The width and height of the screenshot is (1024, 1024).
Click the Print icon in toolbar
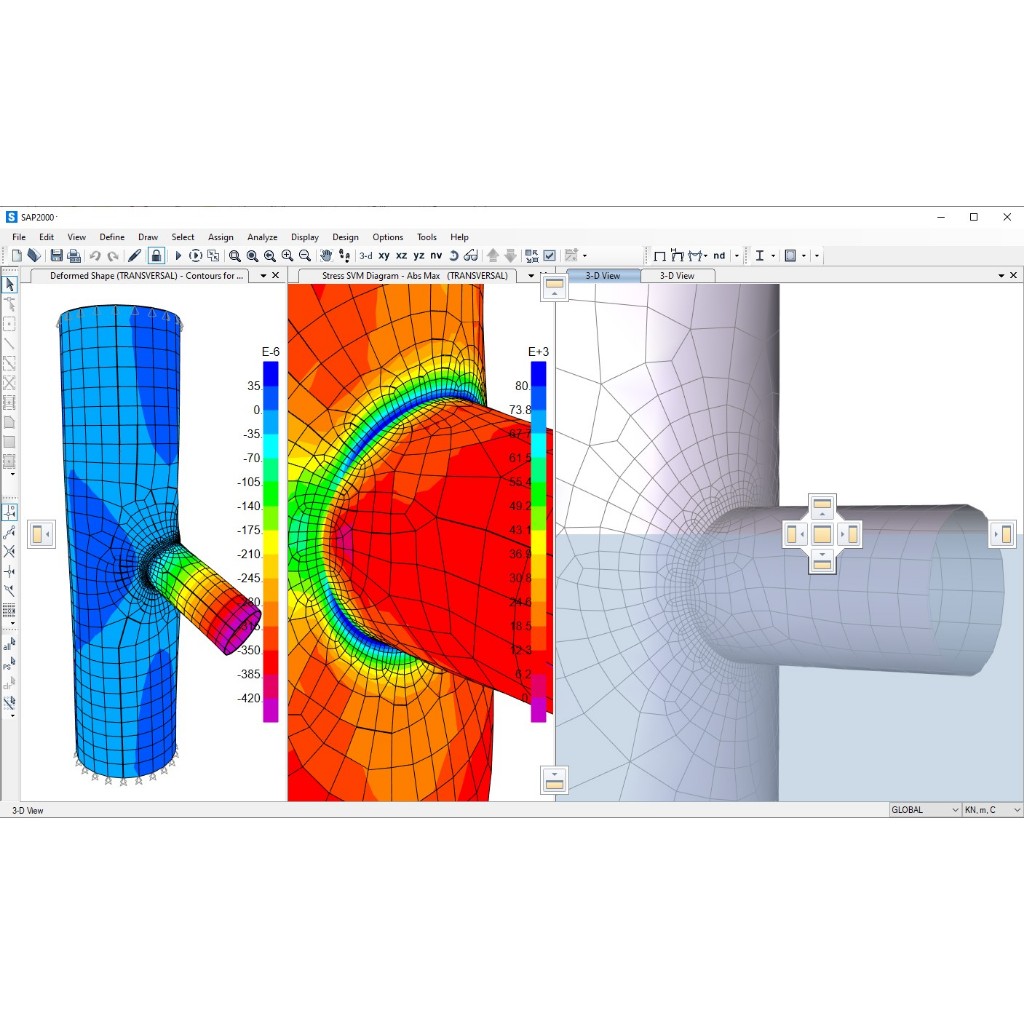(x=74, y=255)
